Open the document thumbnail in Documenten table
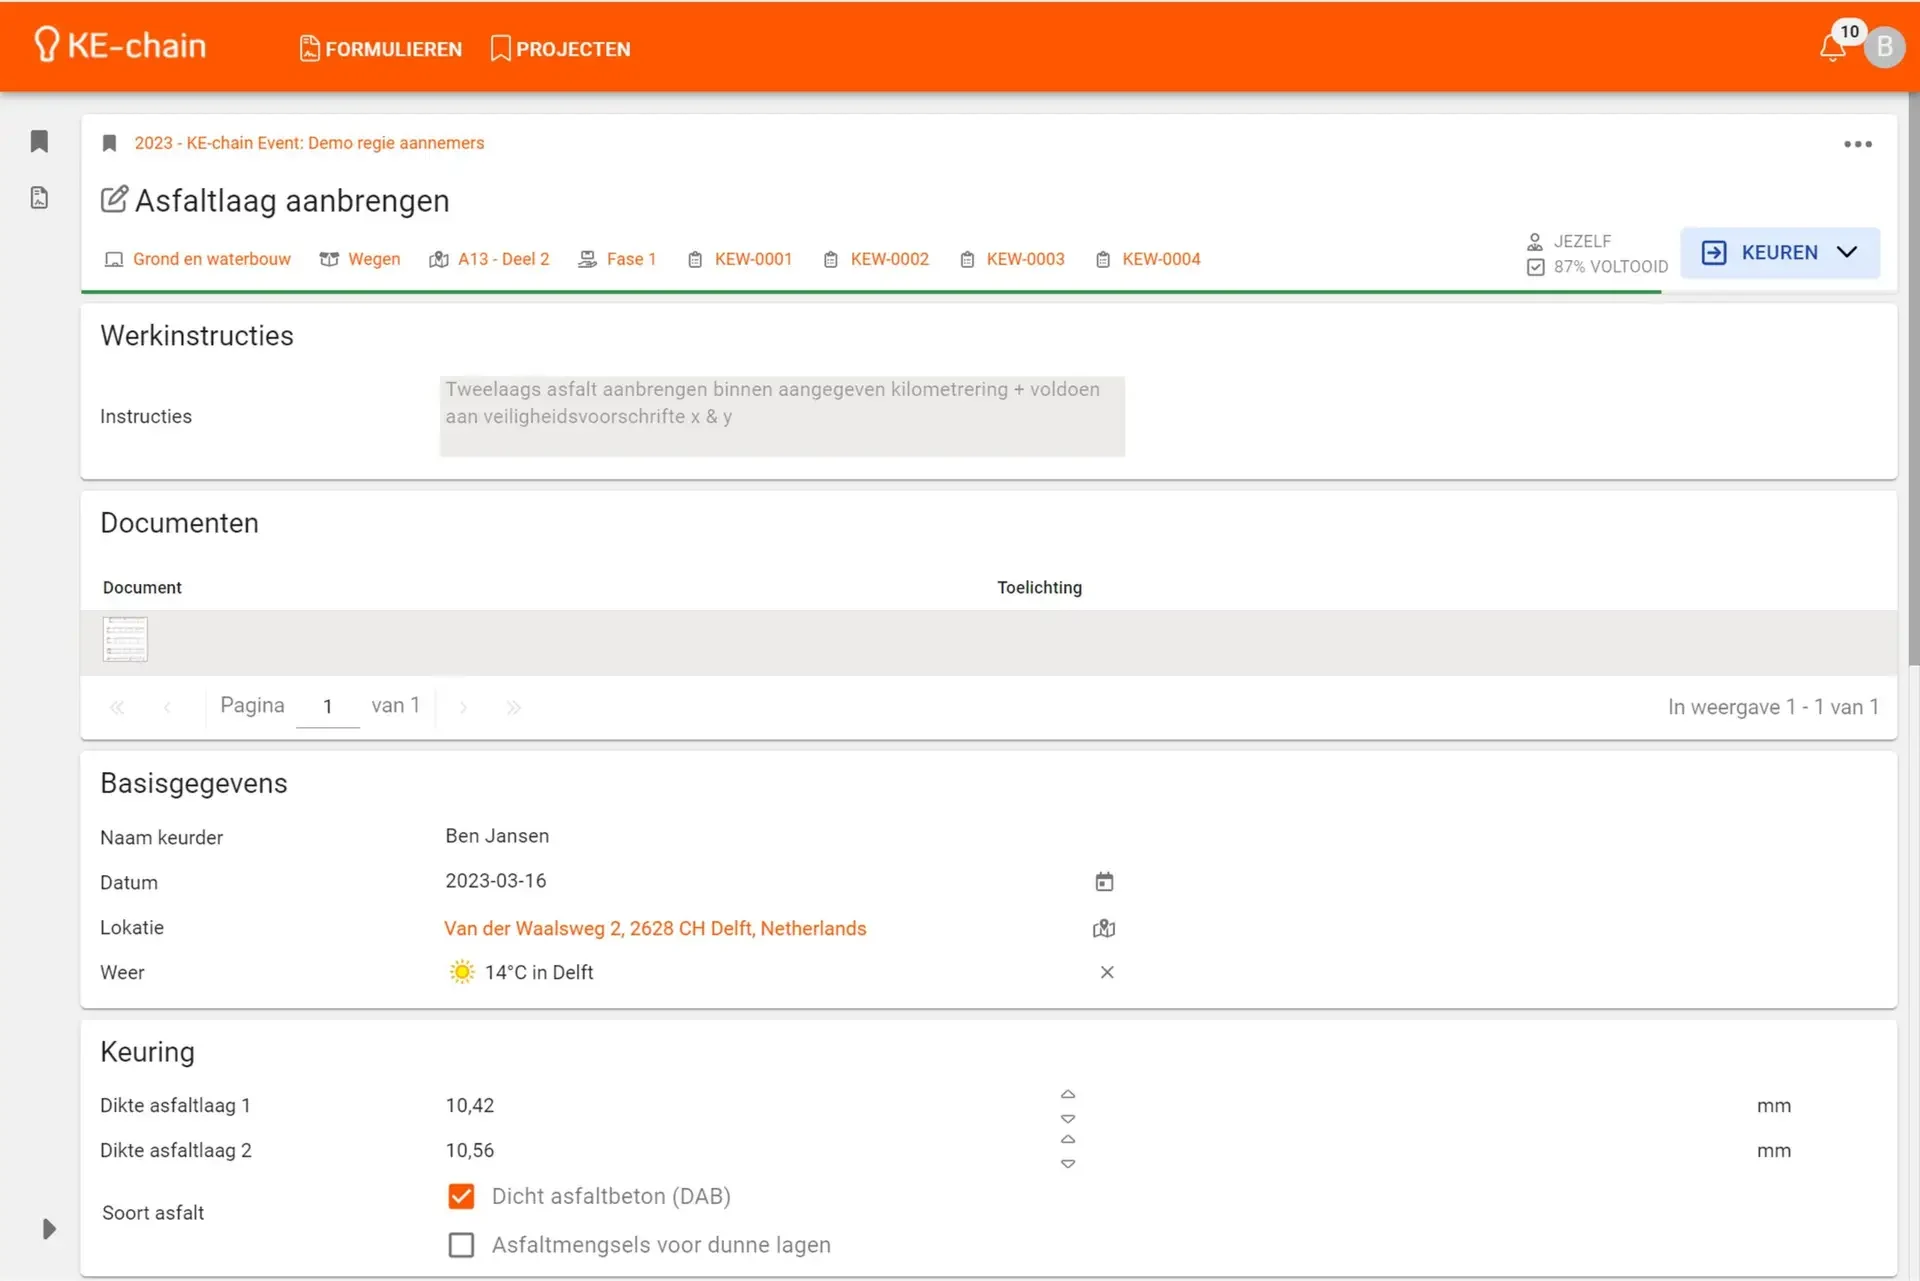Viewport: 1920px width, 1281px height. point(125,639)
